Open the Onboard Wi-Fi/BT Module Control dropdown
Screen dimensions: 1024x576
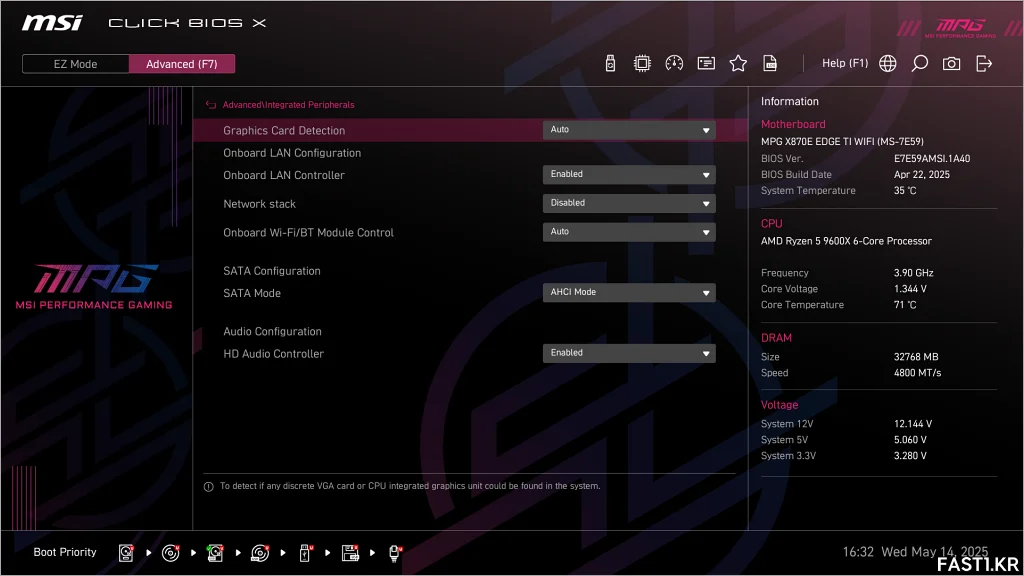pyautogui.click(x=629, y=232)
